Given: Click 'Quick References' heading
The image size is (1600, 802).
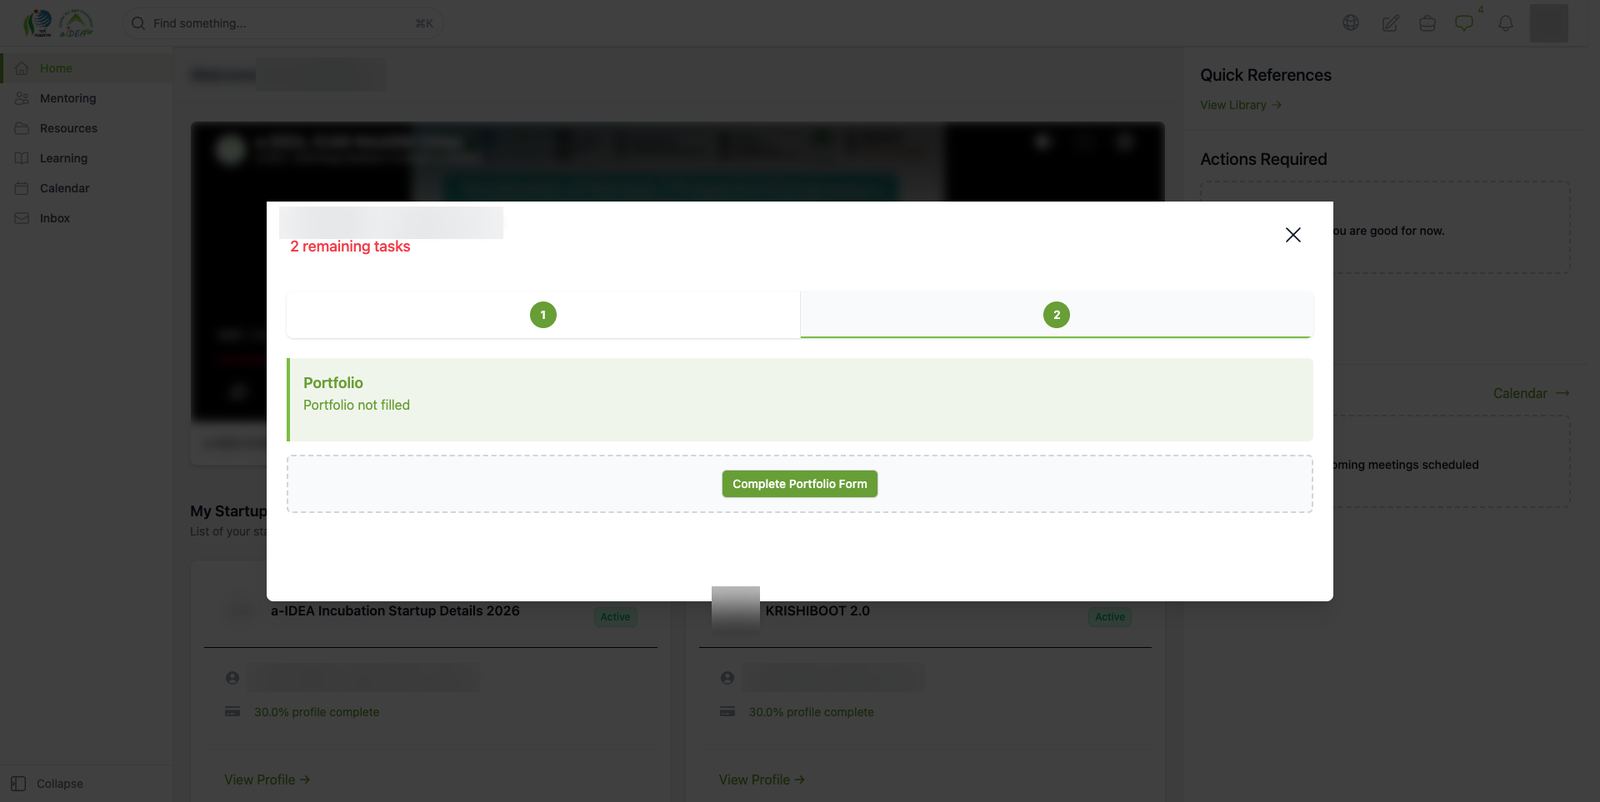Looking at the screenshot, I should click(x=1266, y=75).
